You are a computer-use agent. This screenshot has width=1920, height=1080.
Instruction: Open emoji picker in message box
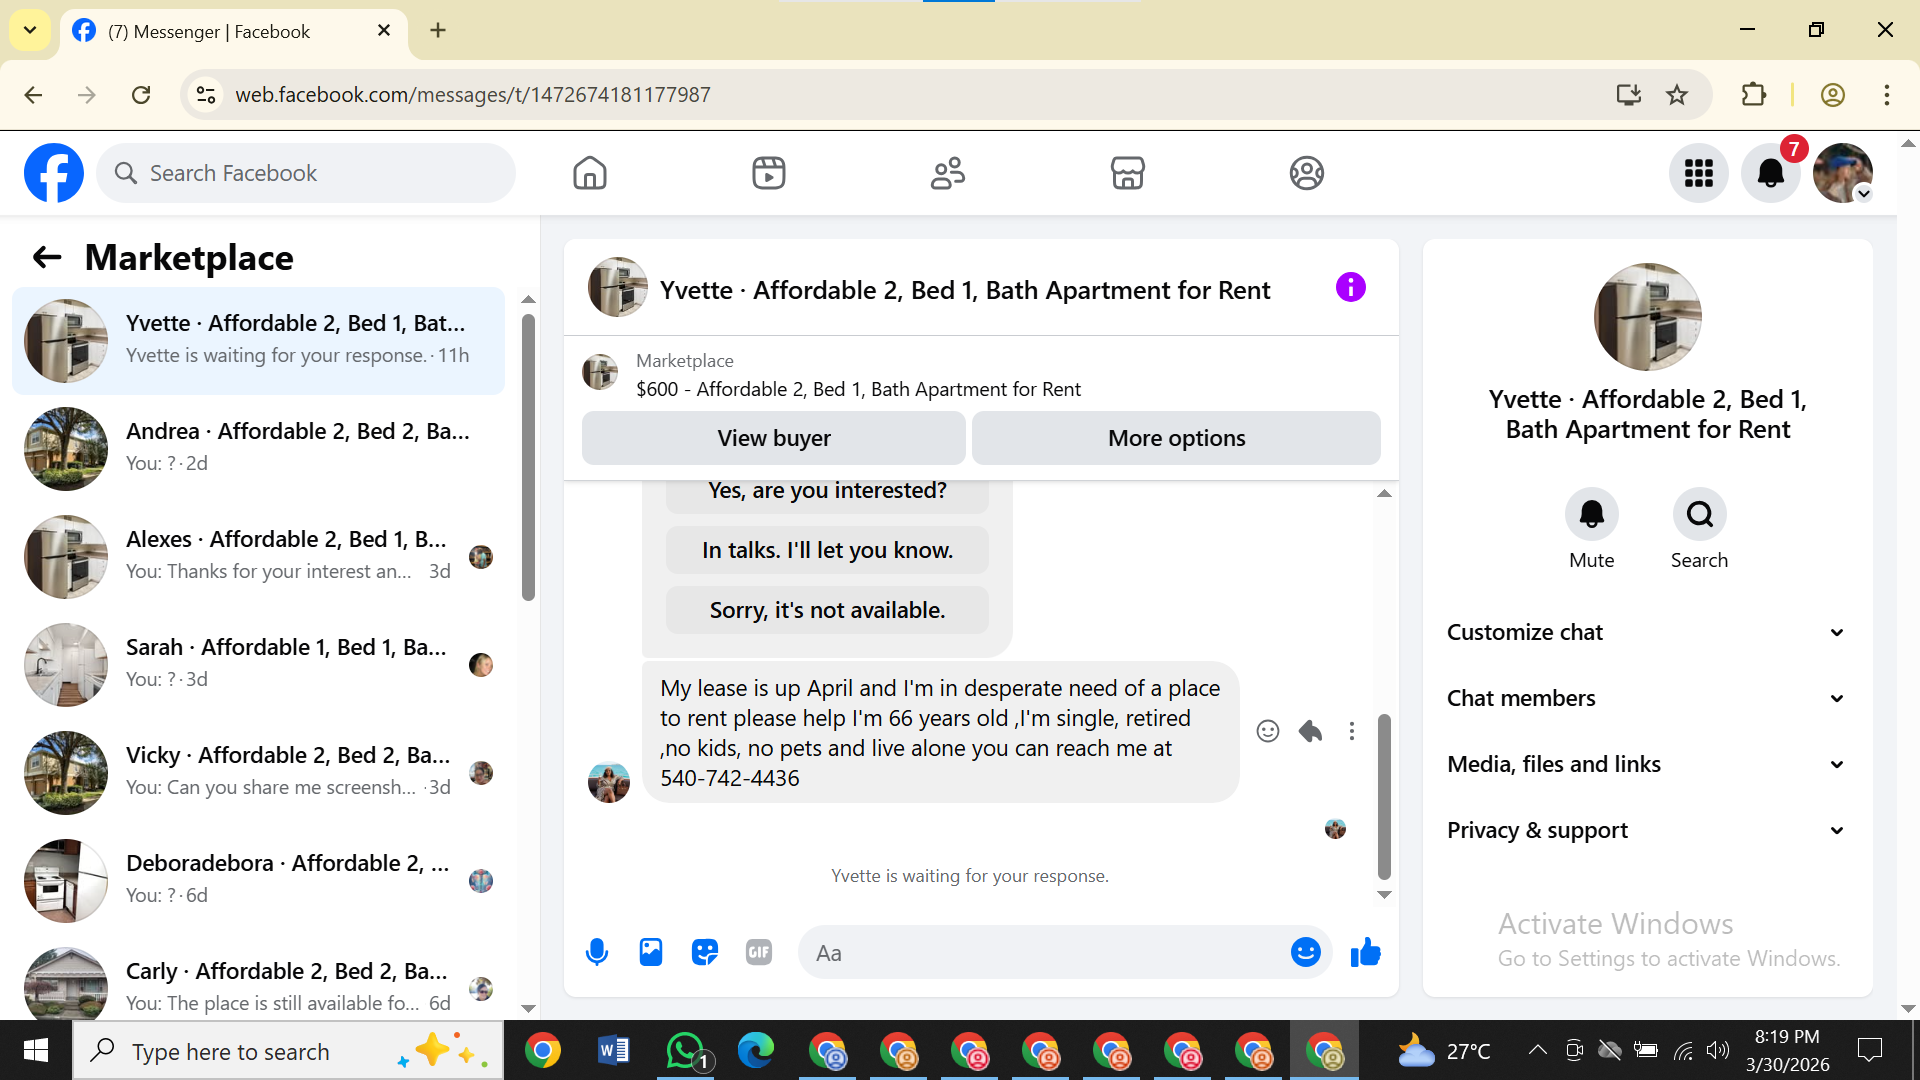(x=1305, y=952)
